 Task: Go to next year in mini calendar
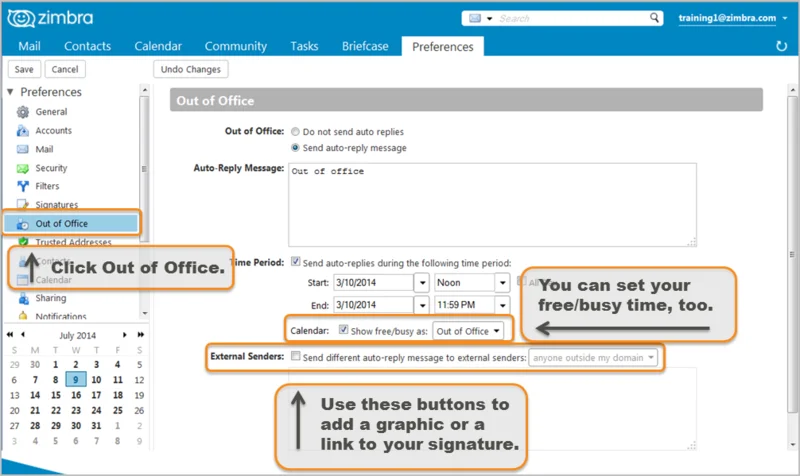tap(140, 335)
